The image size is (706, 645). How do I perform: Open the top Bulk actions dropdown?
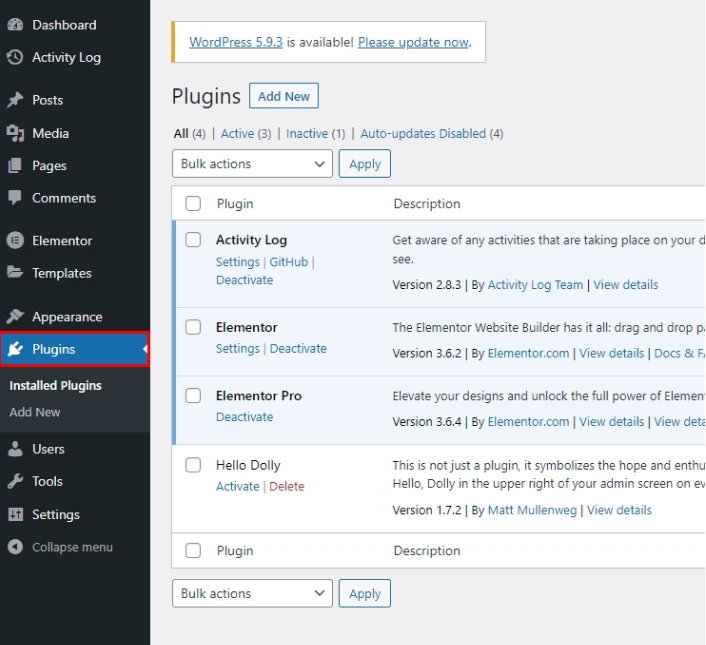pos(252,164)
